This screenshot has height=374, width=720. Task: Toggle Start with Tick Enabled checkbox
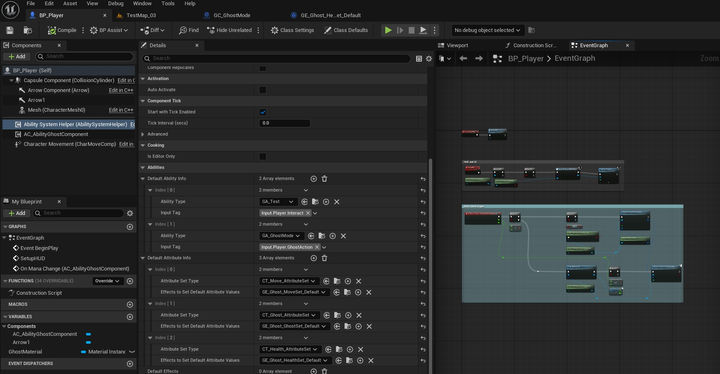[263, 112]
